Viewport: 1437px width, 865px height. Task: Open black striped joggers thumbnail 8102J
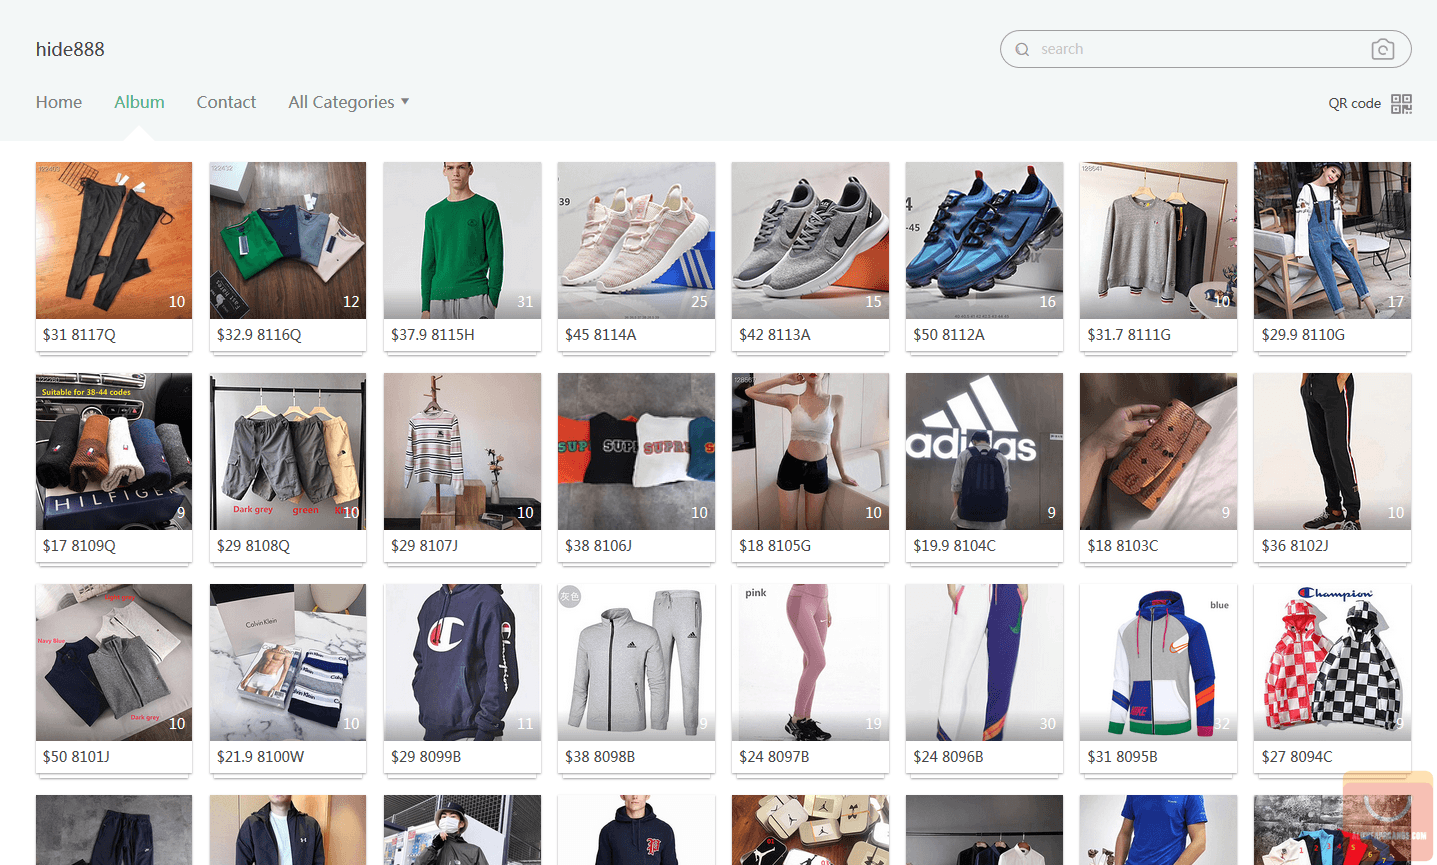pos(1332,451)
